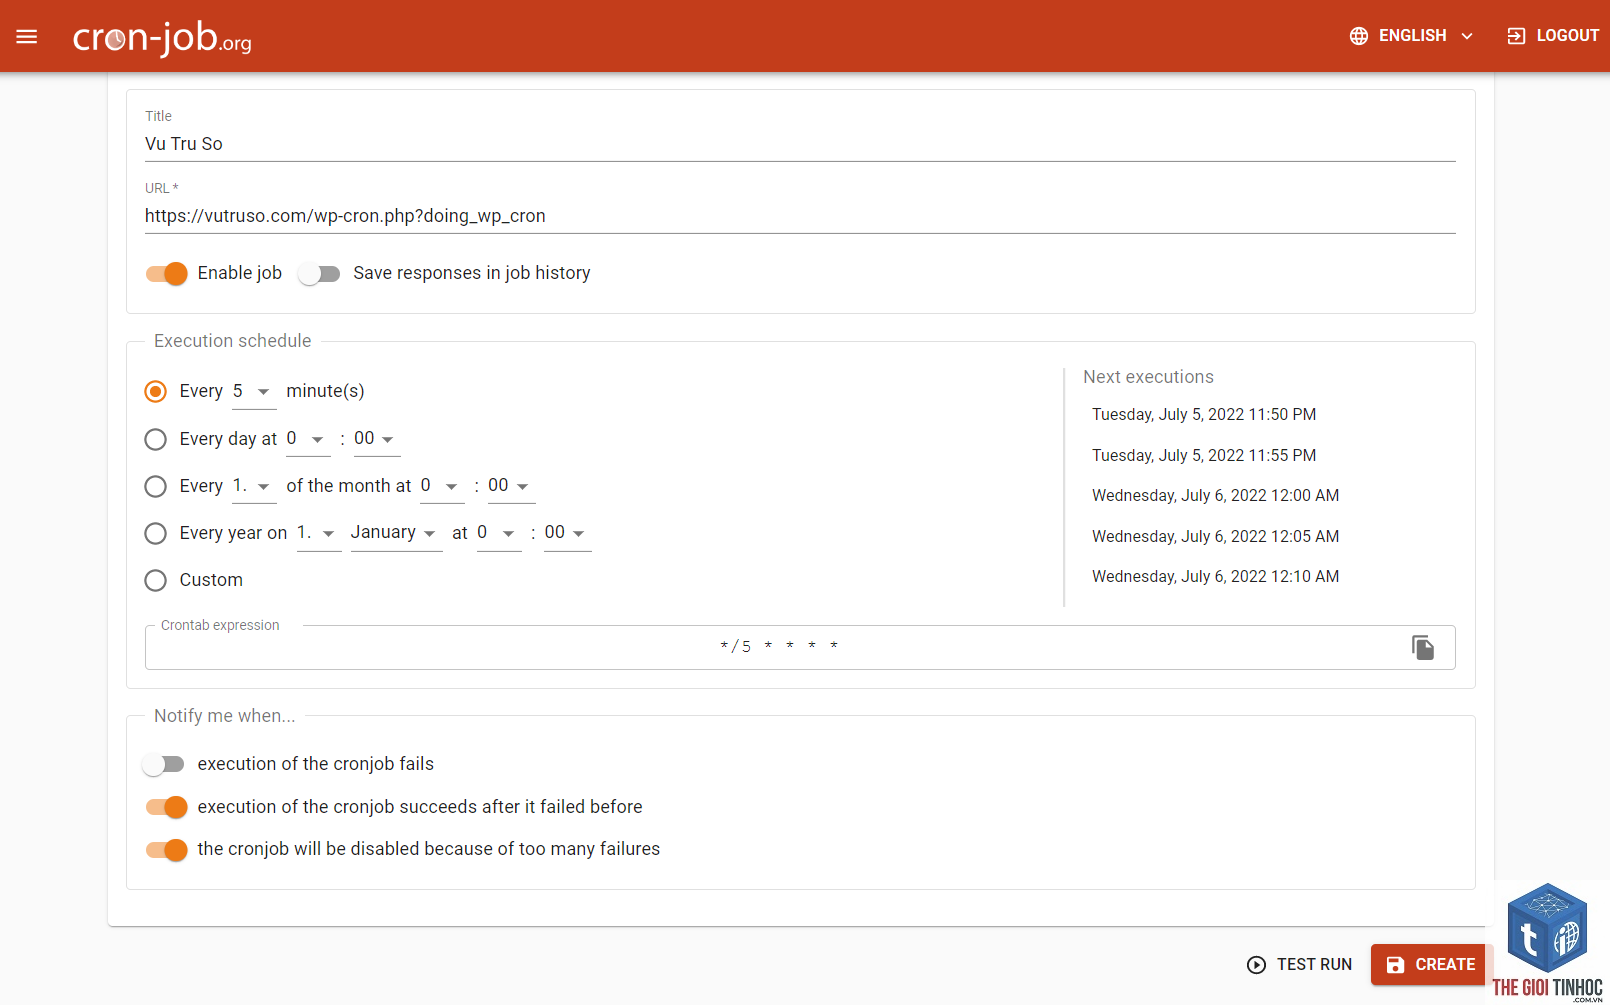Open the day dropdown in yearly row
Screen dimensions: 1610x1005
[x=319, y=533]
